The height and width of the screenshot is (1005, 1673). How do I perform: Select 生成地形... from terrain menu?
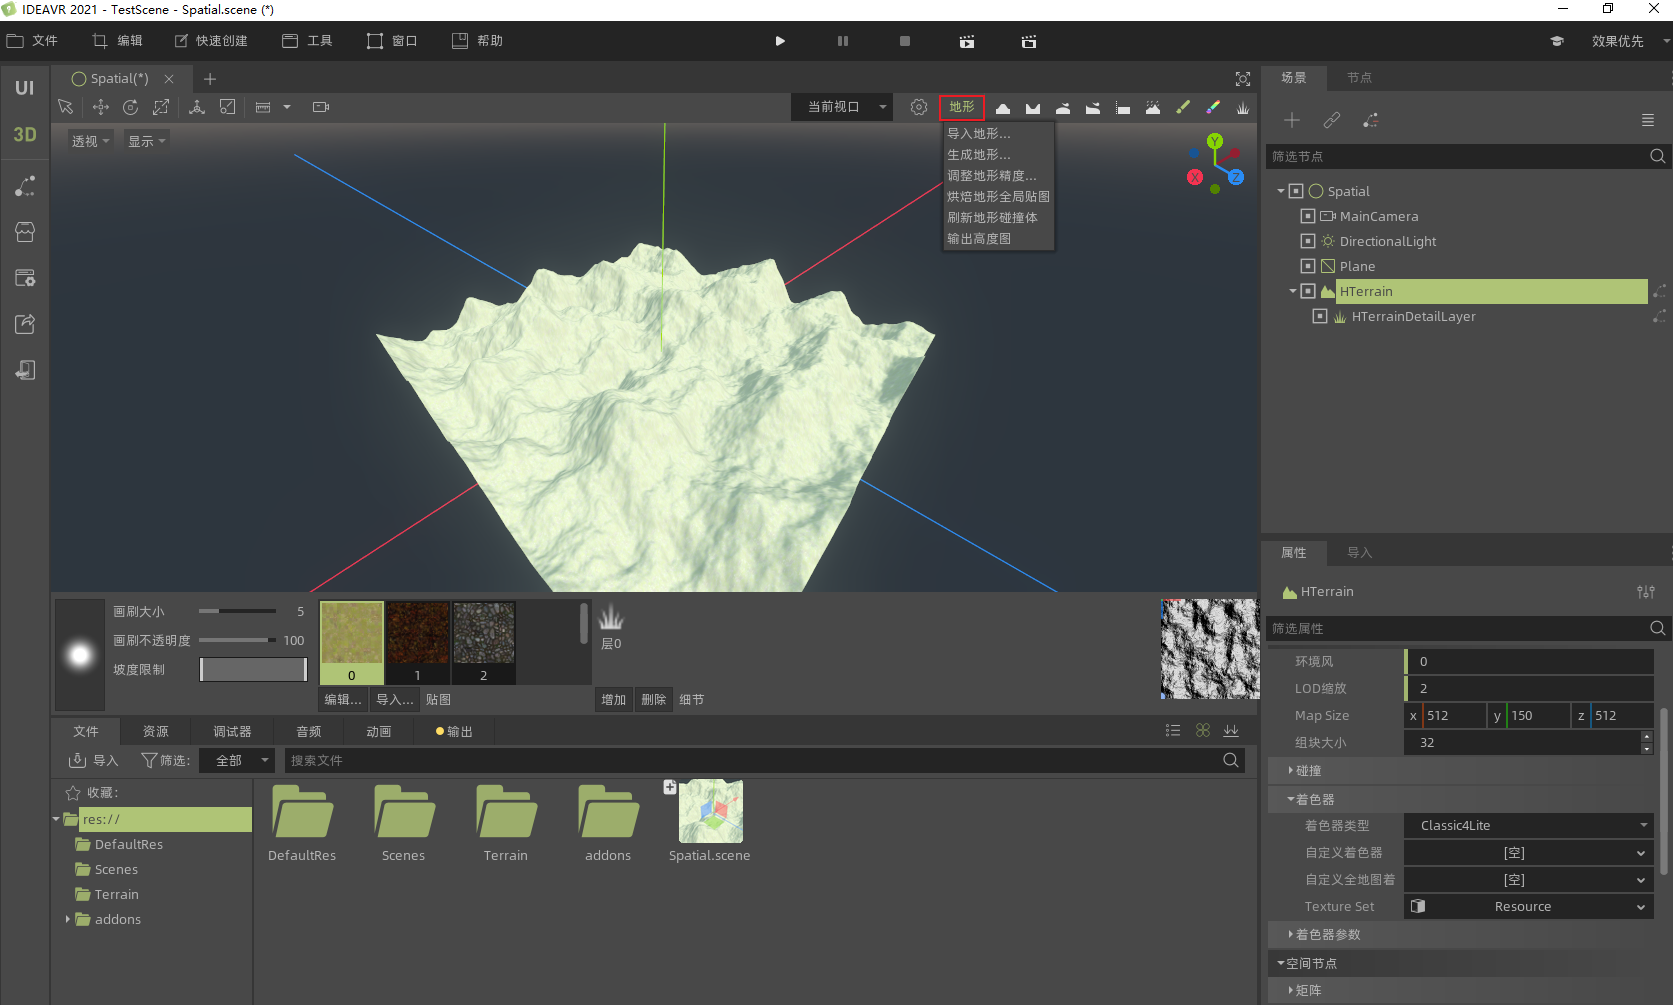(x=979, y=155)
